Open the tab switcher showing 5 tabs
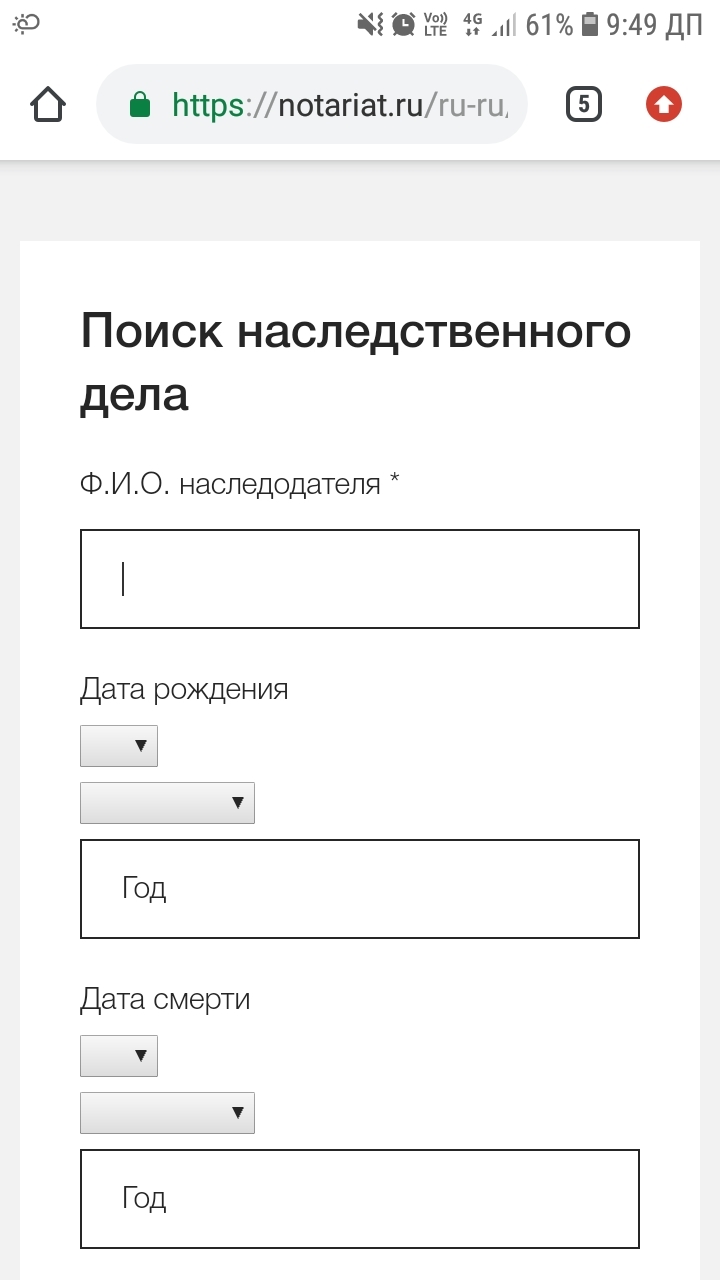The width and height of the screenshot is (720, 1280). click(x=584, y=104)
